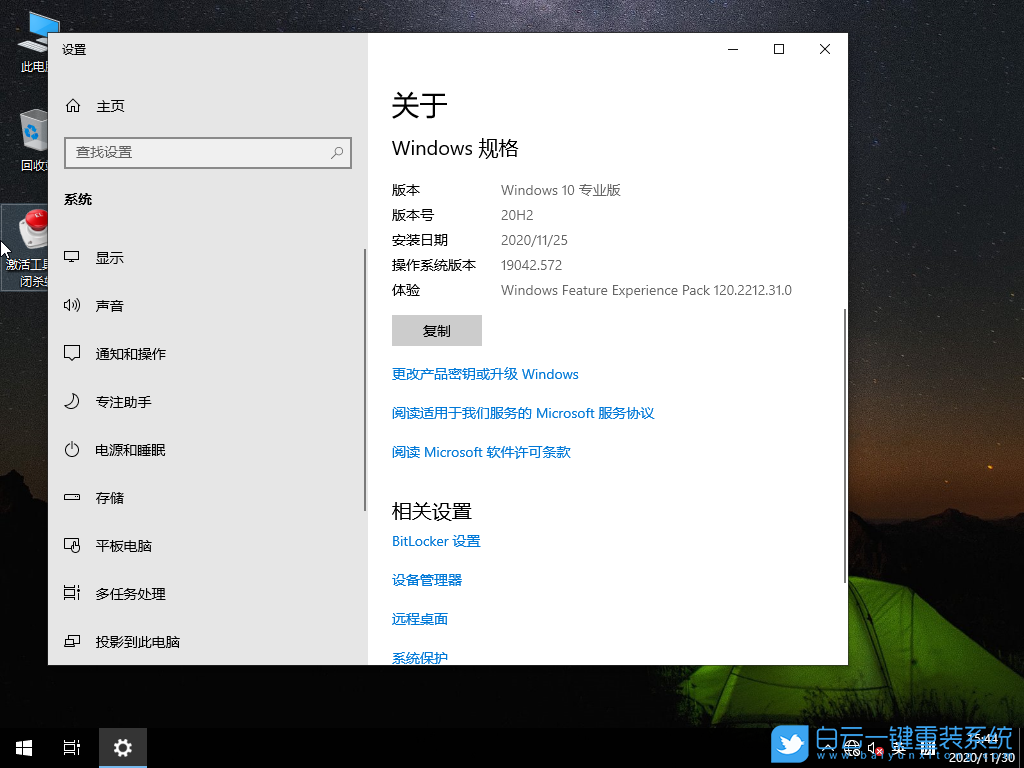Open BitLocker 设置 under 相关设置
Image resolution: width=1024 pixels, height=768 pixels.
point(436,540)
